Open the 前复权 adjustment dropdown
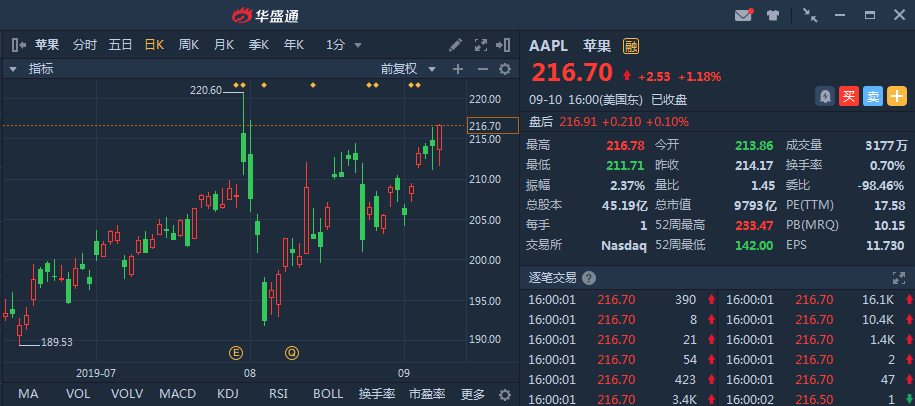 pyautogui.click(x=408, y=69)
